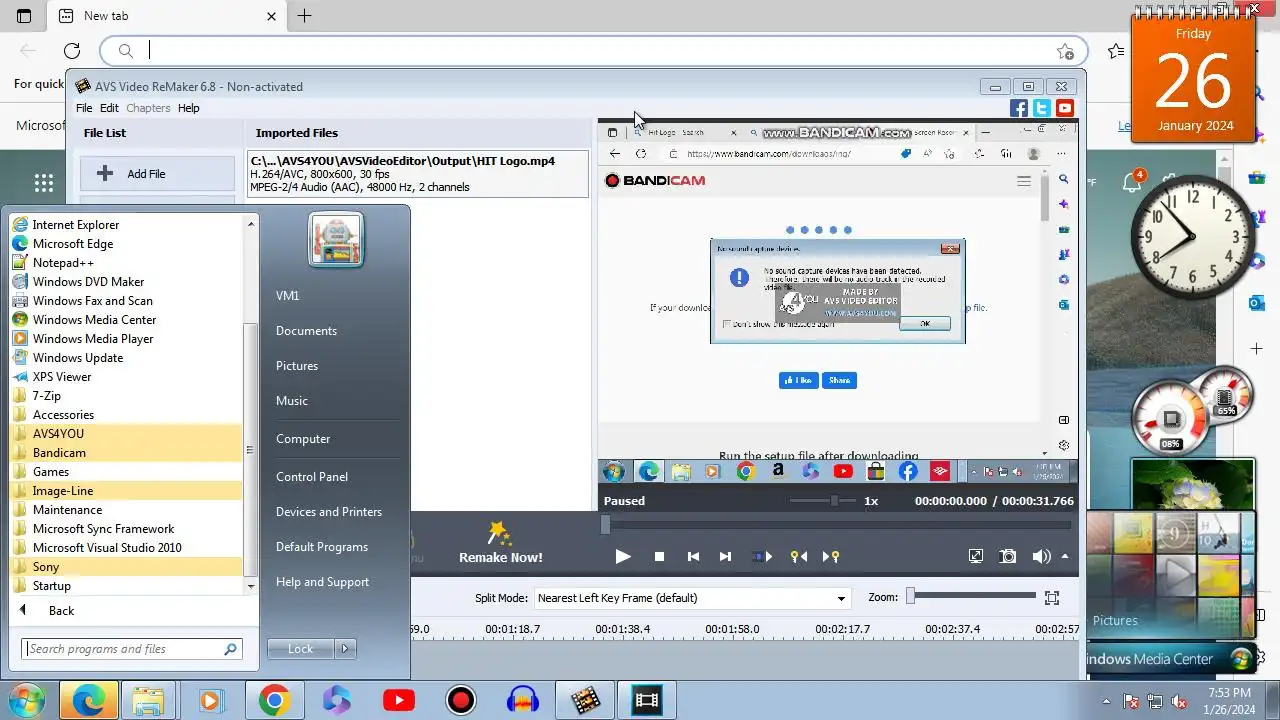Open AVS Facebook page icon
Image resolution: width=1280 pixels, height=720 pixels.
(1019, 108)
